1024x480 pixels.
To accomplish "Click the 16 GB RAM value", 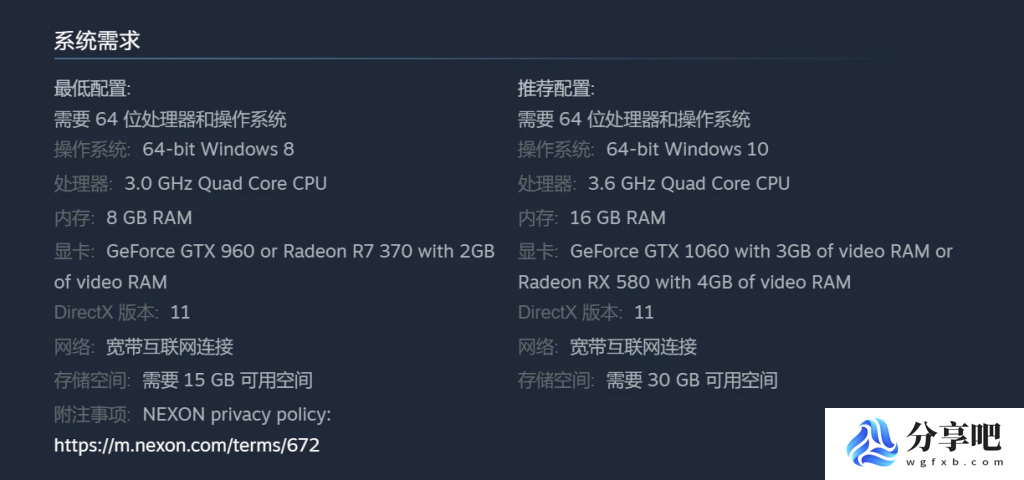I will coord(618,217).
